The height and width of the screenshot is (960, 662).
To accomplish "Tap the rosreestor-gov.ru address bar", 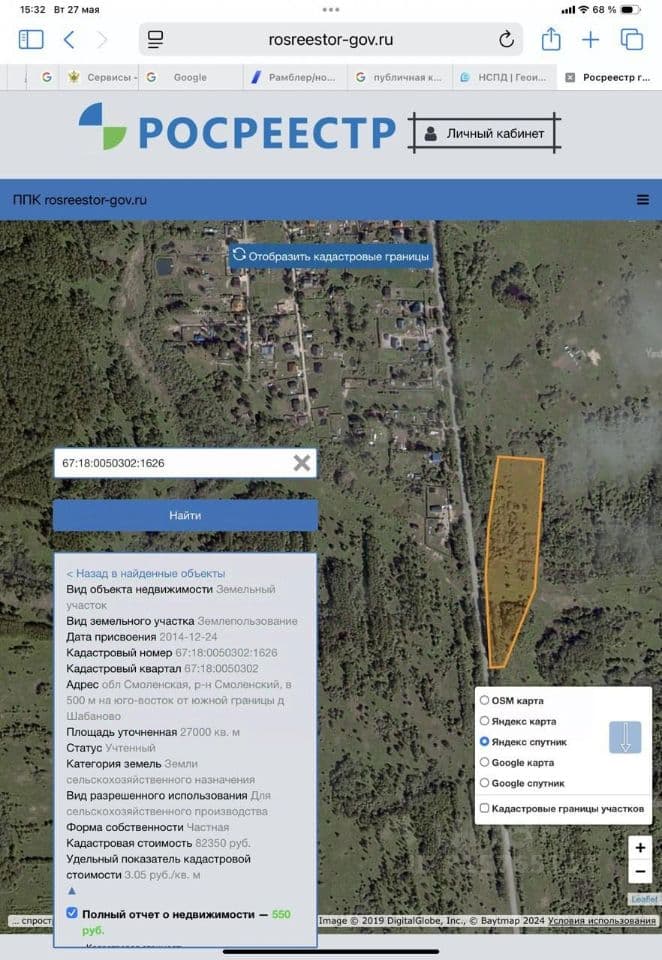I will pos(331,40).
